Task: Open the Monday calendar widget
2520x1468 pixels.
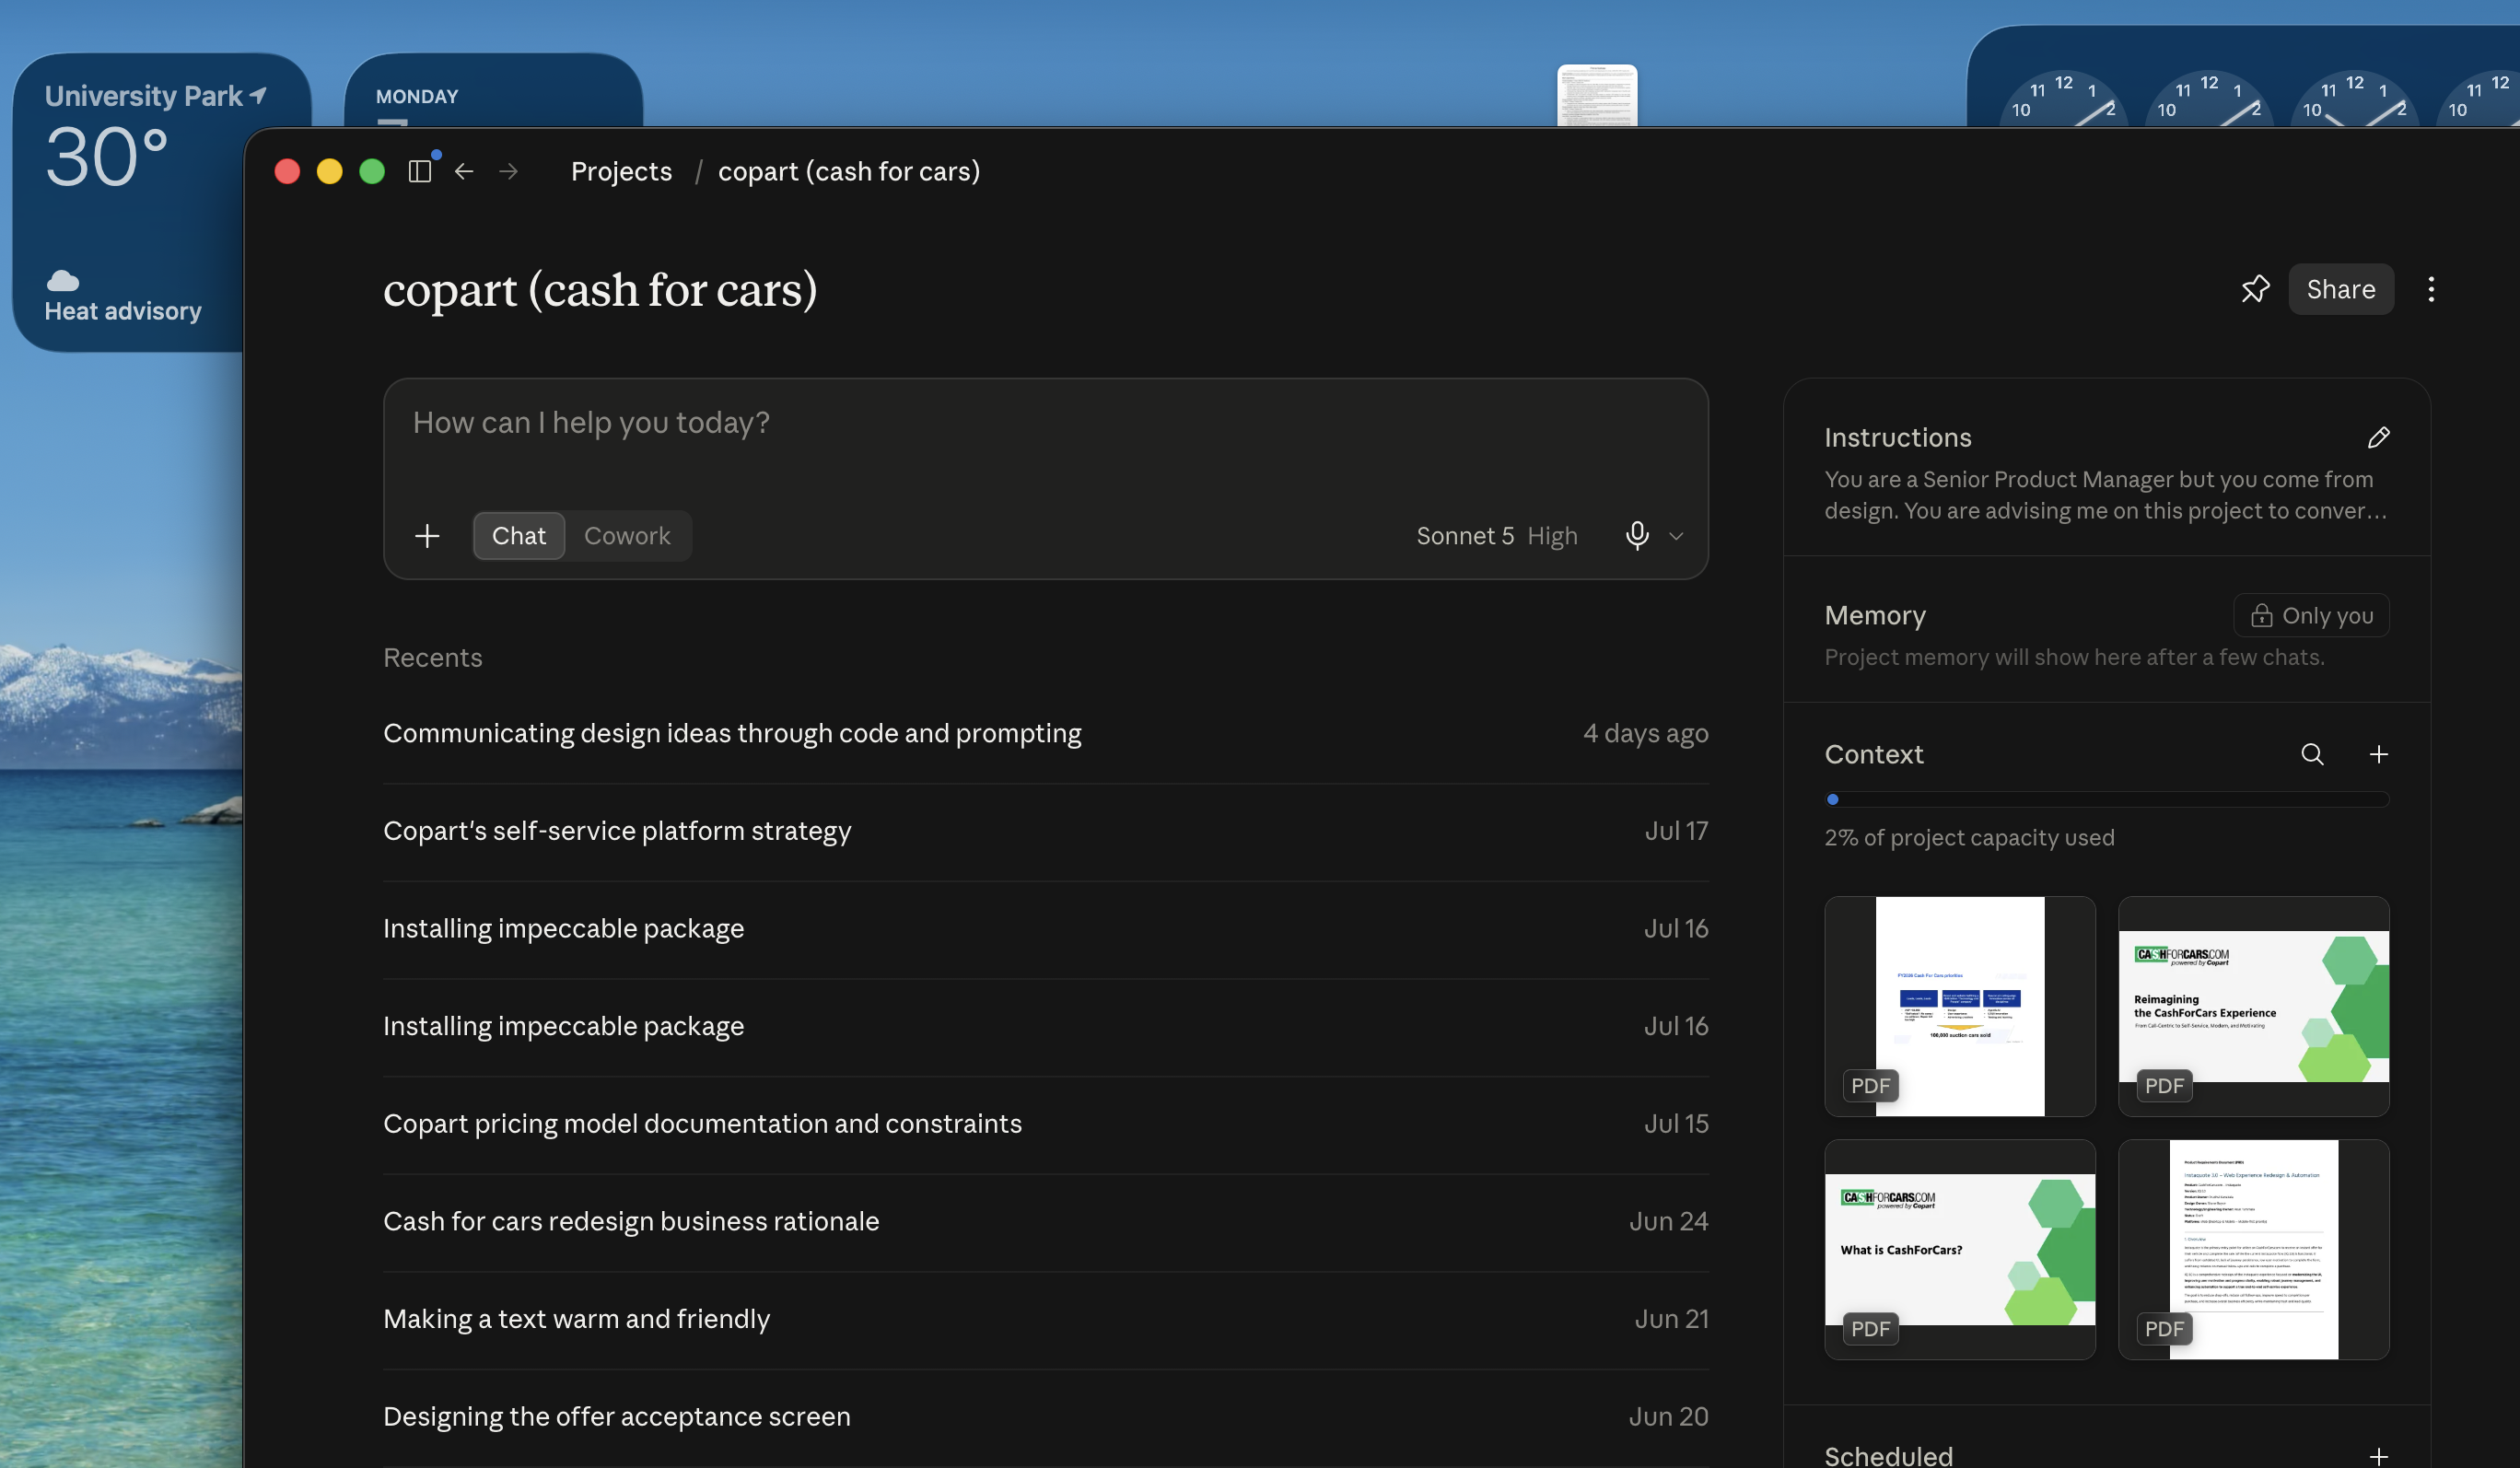Action: pos(493,90)
